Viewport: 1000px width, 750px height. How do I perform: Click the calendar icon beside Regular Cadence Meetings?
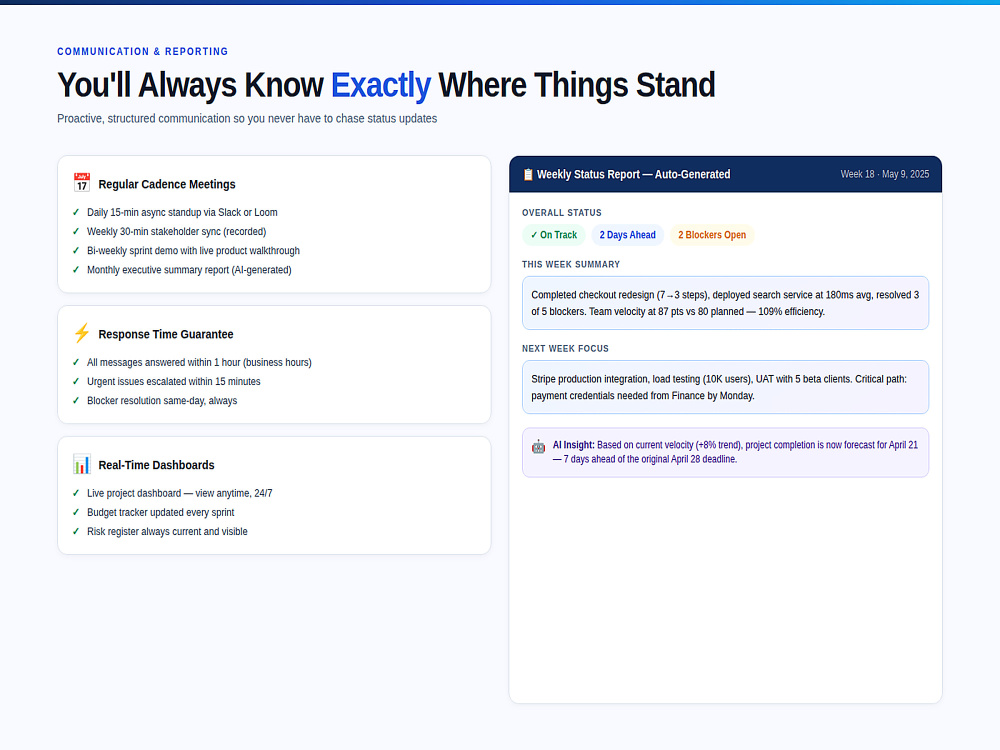(82, 182)
